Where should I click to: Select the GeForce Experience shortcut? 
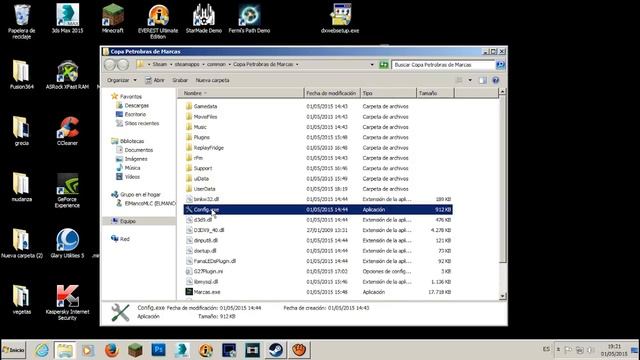tap(67, 190)
